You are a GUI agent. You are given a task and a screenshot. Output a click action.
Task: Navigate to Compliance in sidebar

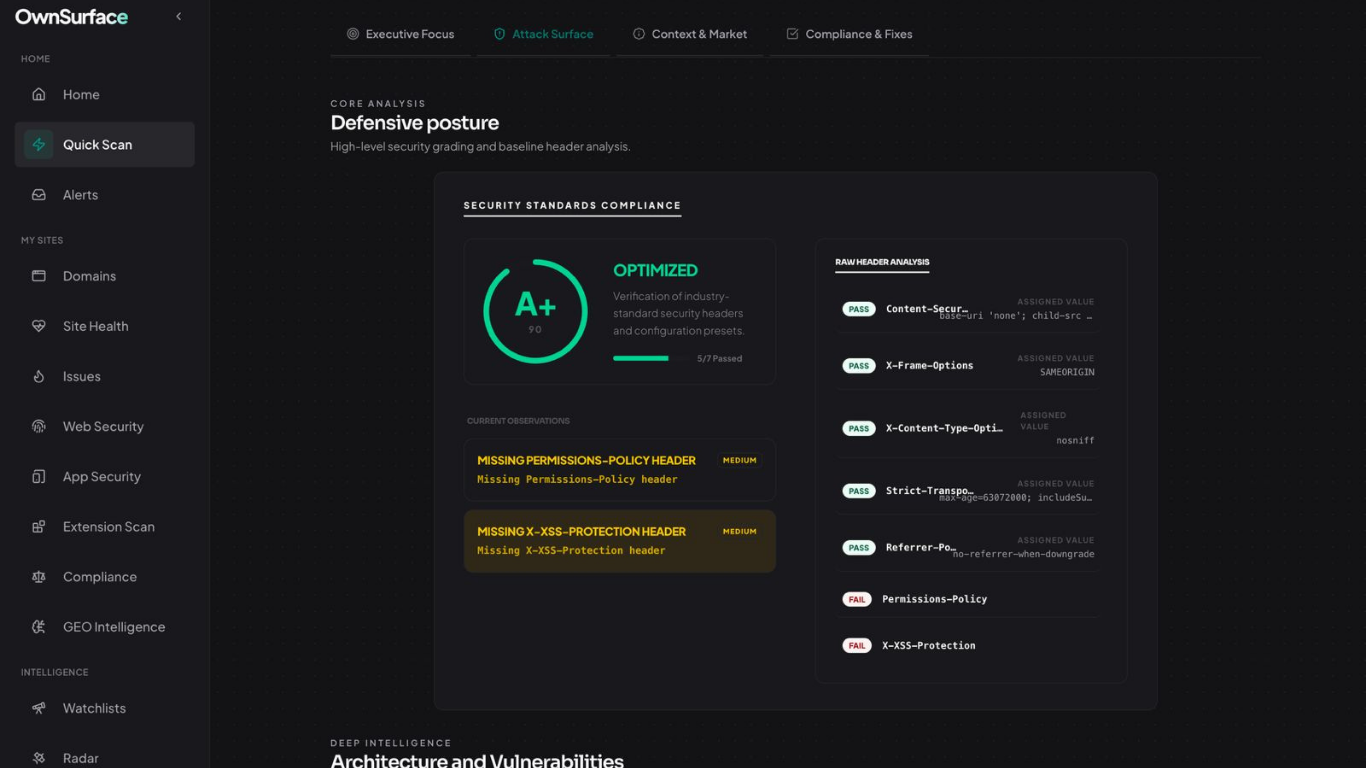[104, 576]
